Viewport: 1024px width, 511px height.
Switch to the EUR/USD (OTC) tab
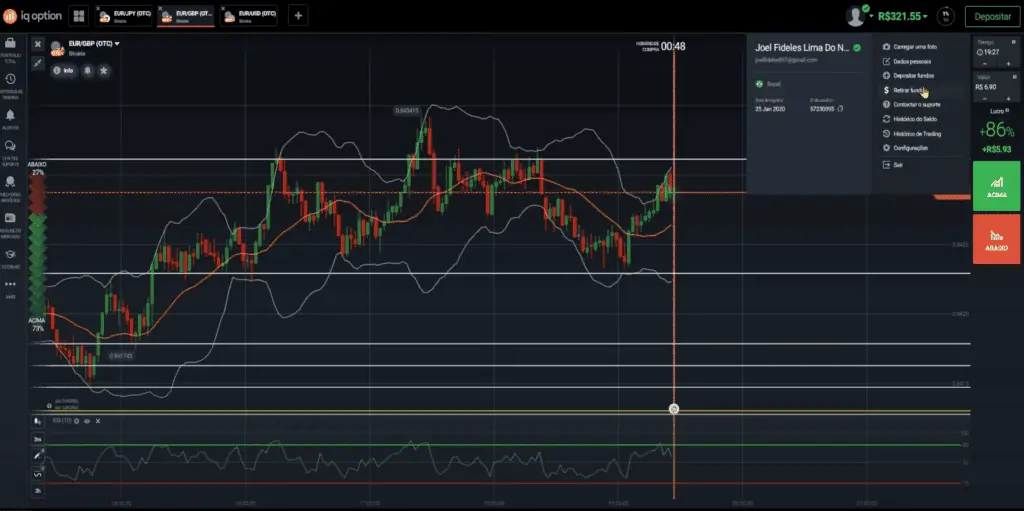coord(248,16)
